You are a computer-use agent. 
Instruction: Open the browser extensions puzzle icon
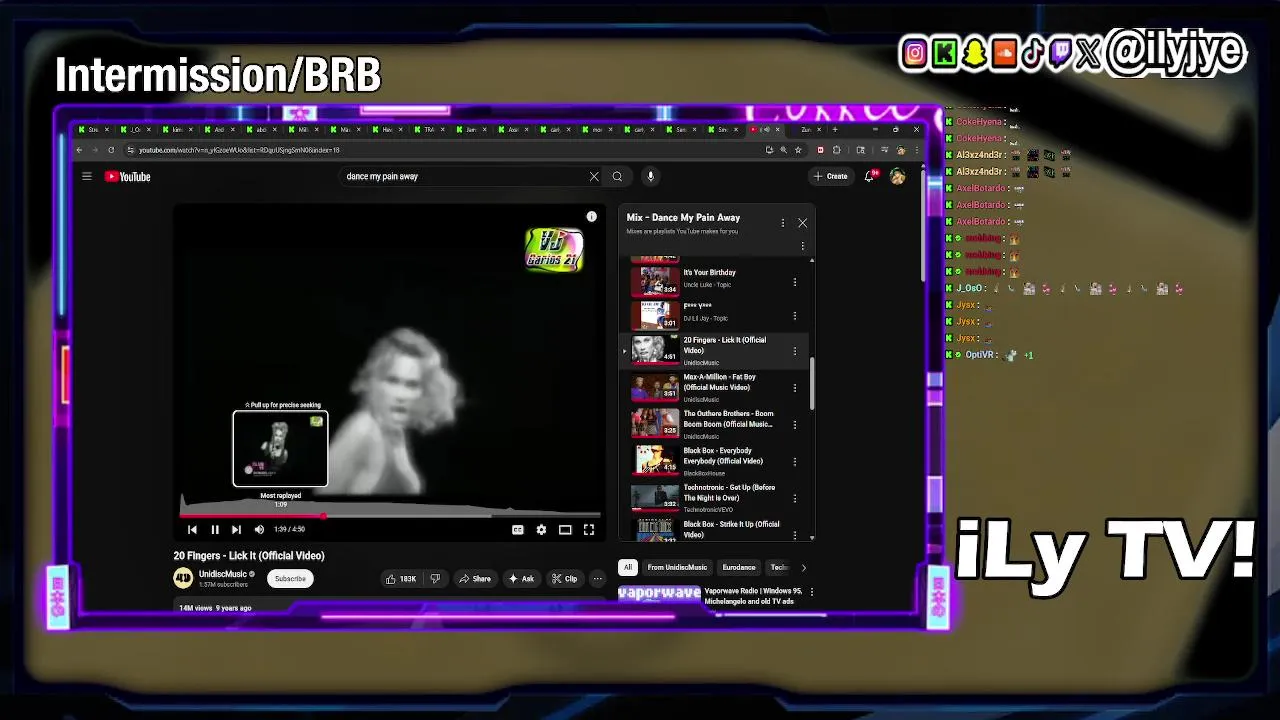[837, 150]
